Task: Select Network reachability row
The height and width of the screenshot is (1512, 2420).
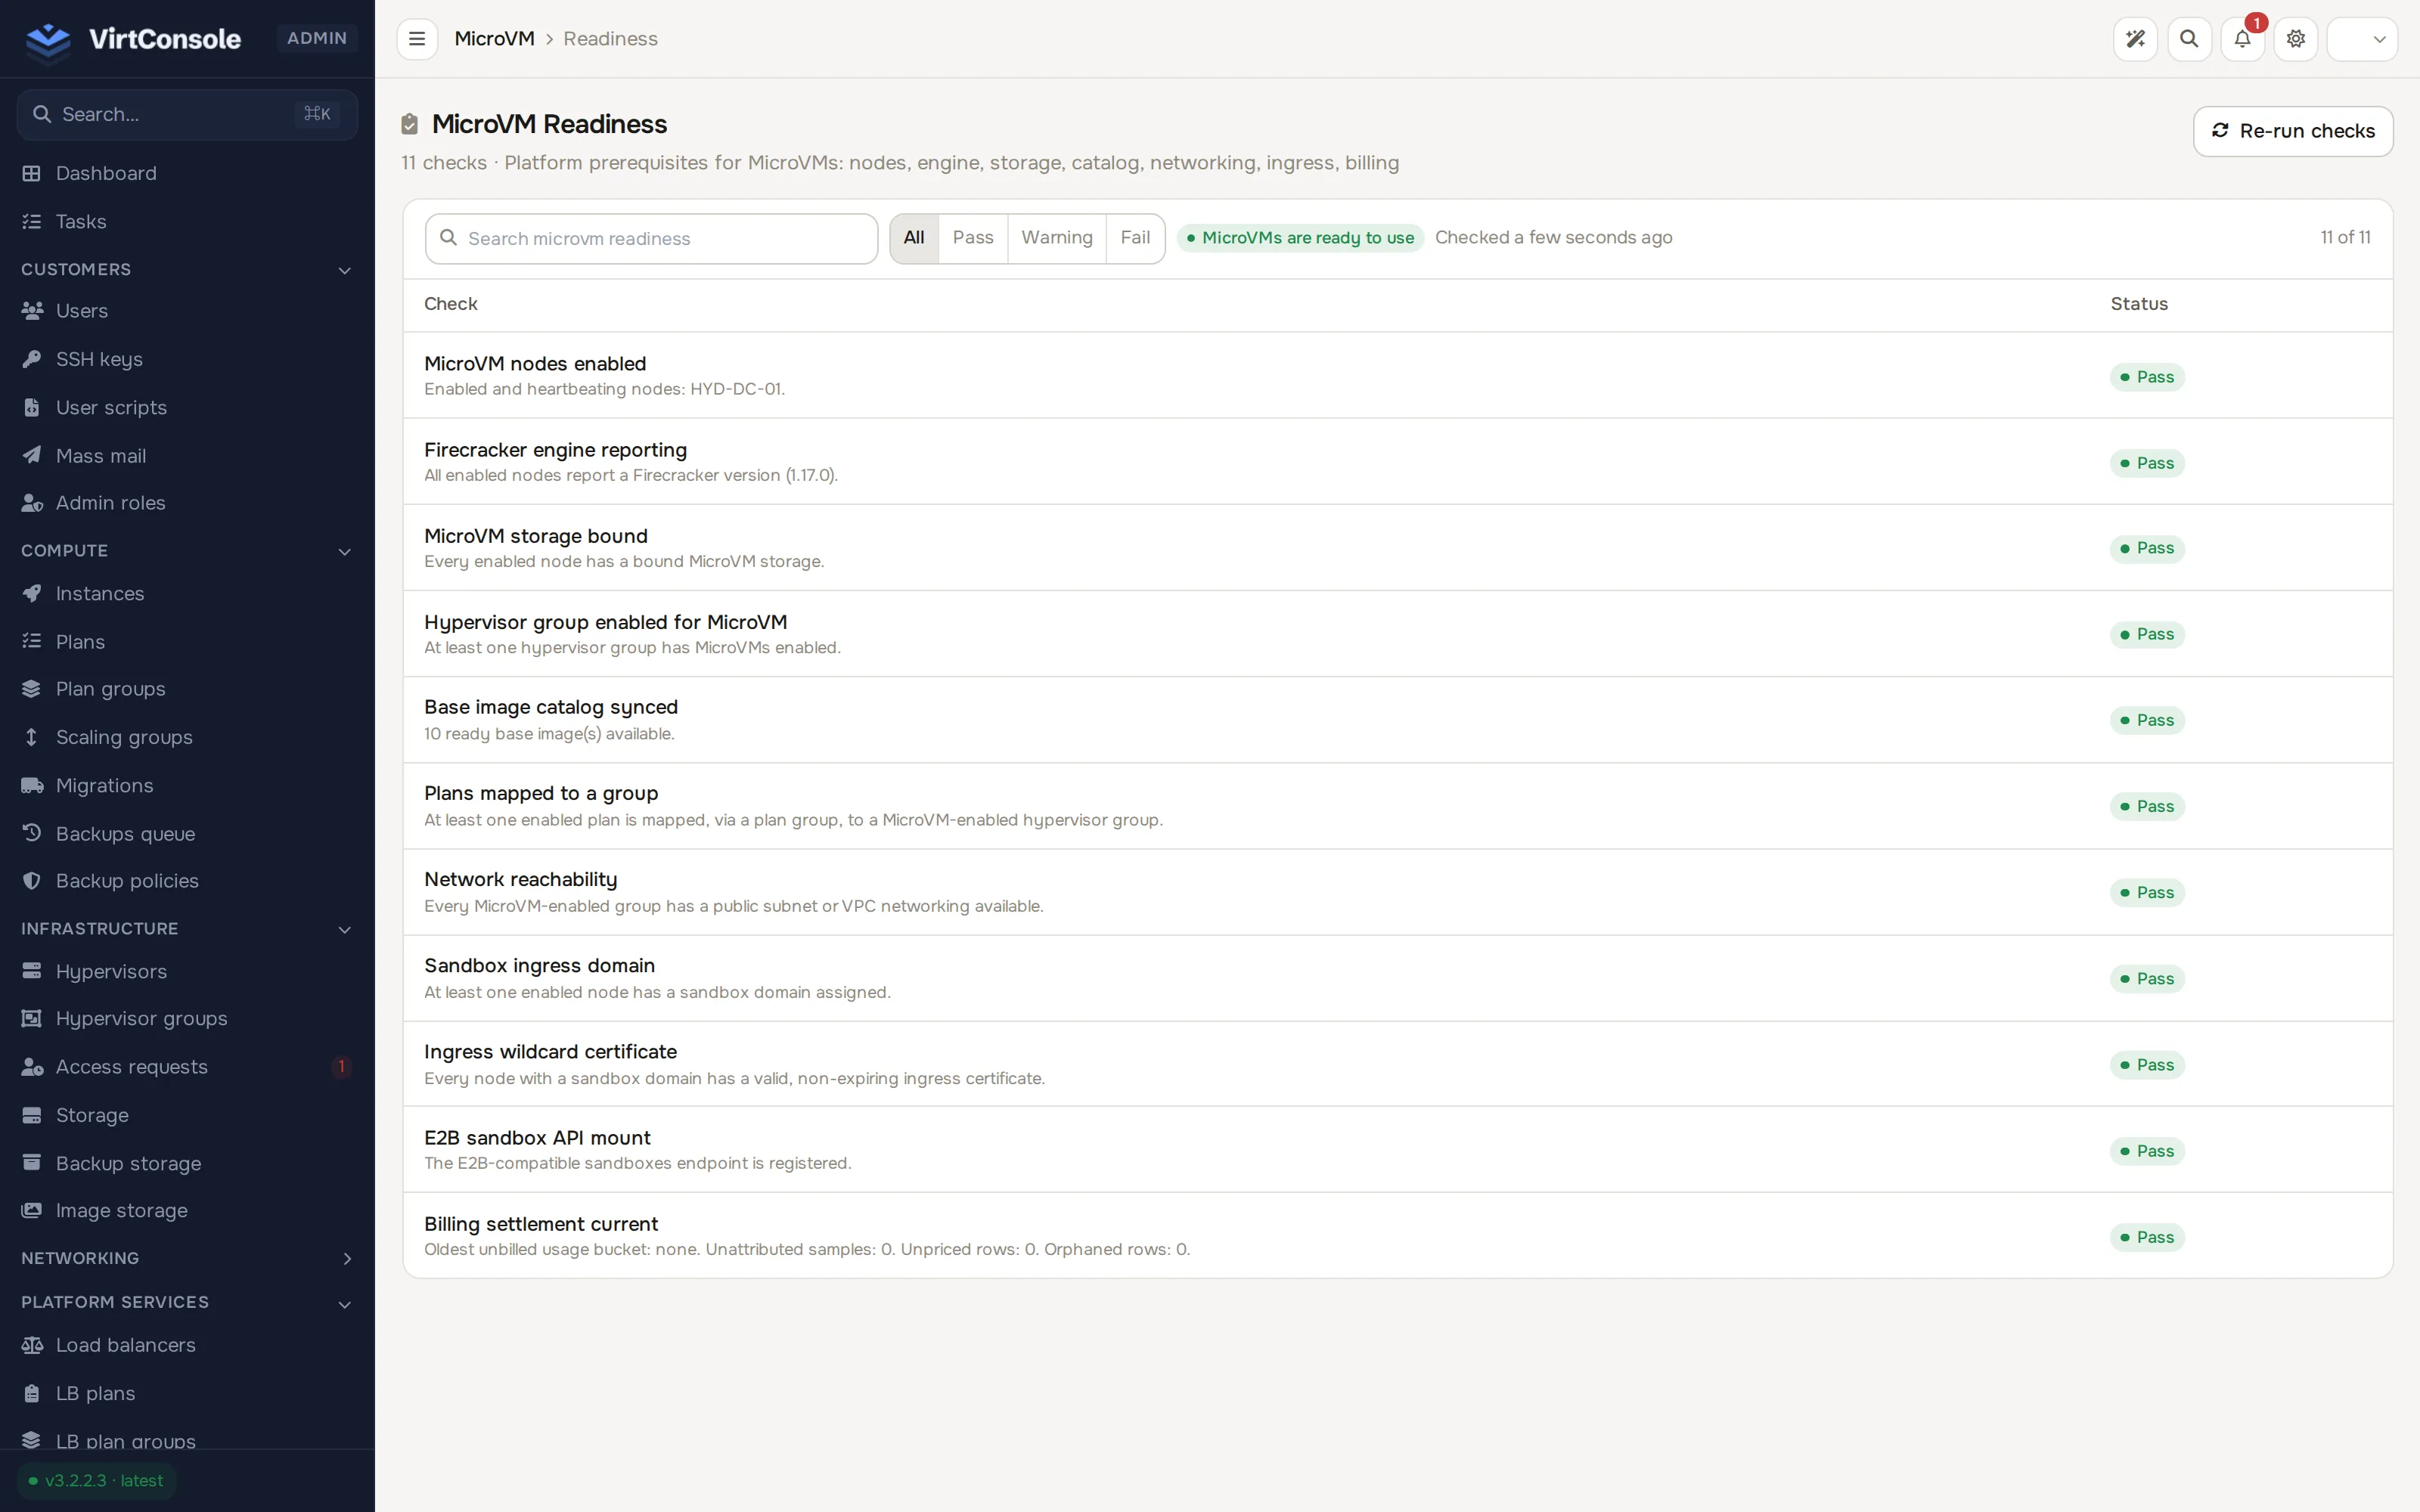Action: pyautogui.click(x=1398, y=892)
